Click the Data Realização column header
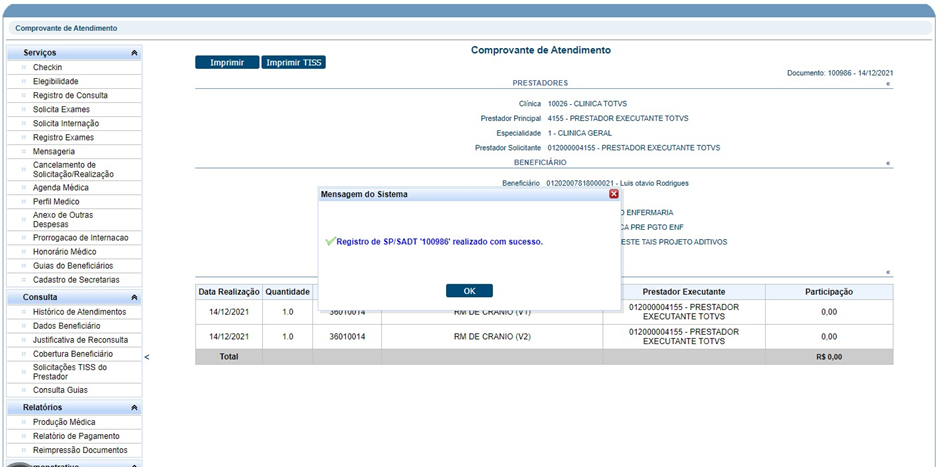Screen dimensions: 941x467 (x=228, y=292)
